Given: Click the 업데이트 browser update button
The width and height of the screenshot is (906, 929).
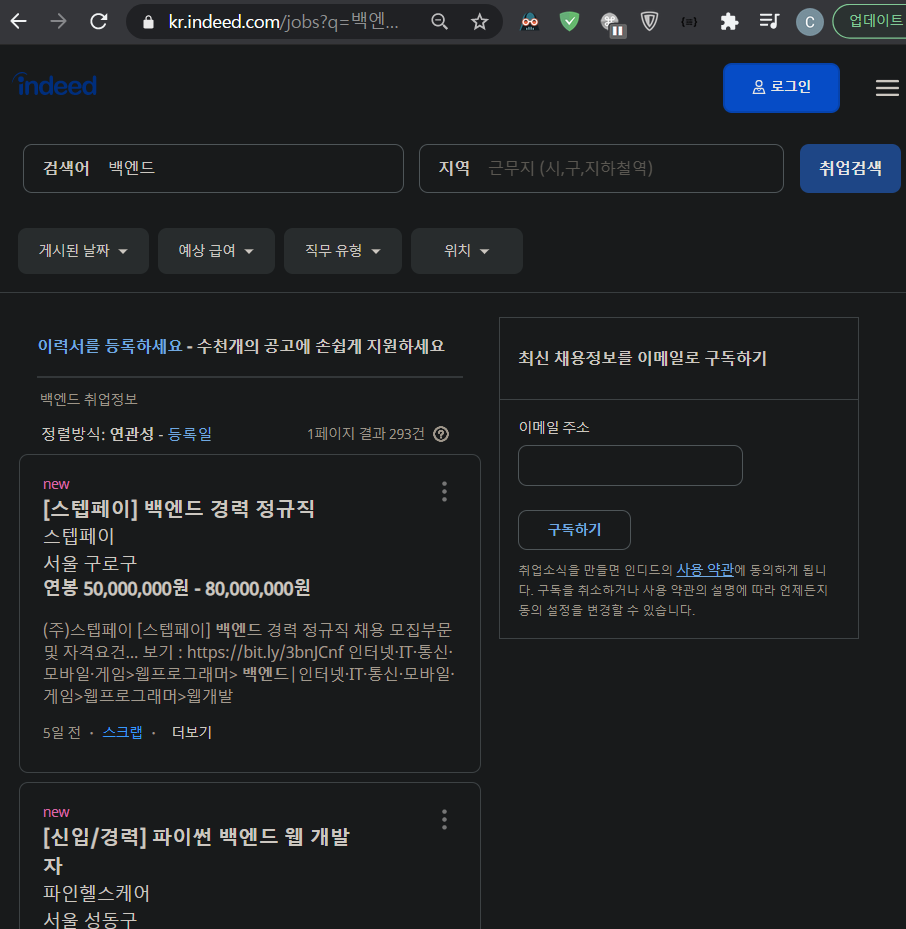Looking at the screenshot, I should click(869, 21).
